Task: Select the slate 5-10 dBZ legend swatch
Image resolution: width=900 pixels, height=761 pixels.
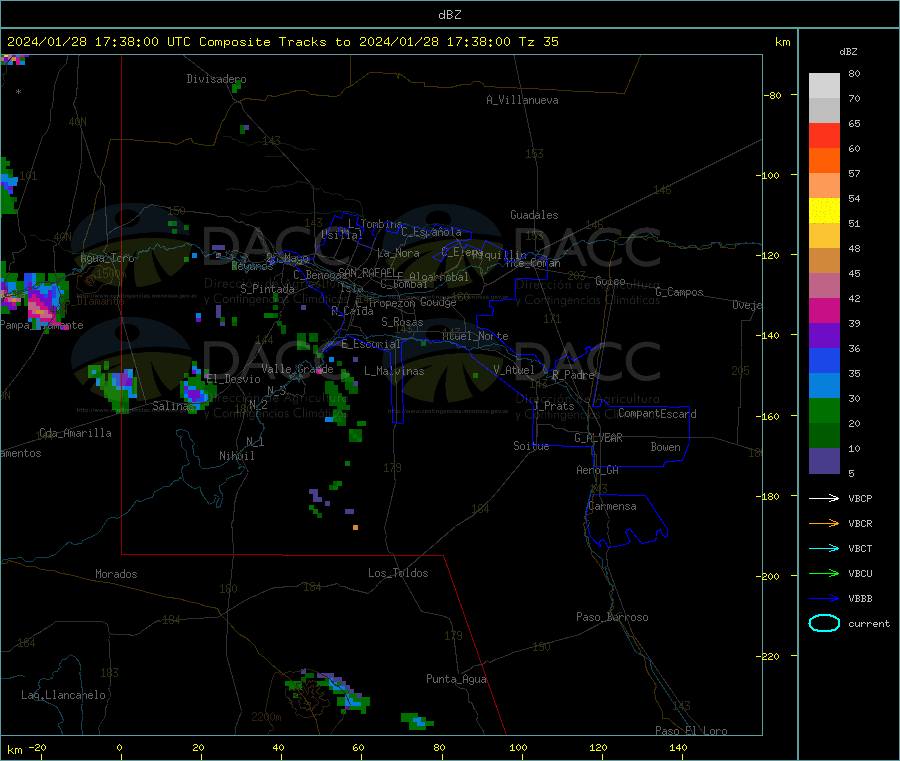Action: click(x=824, y=461)
